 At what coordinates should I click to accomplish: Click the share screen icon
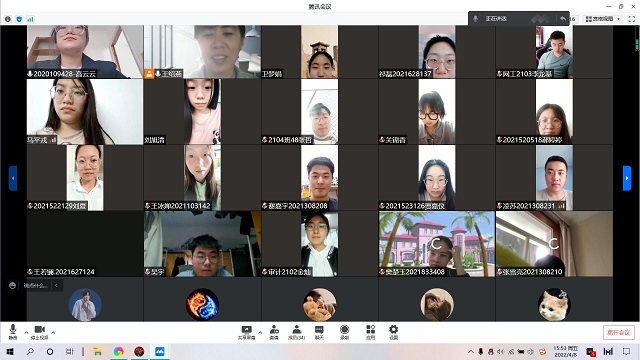pos(247,332)
